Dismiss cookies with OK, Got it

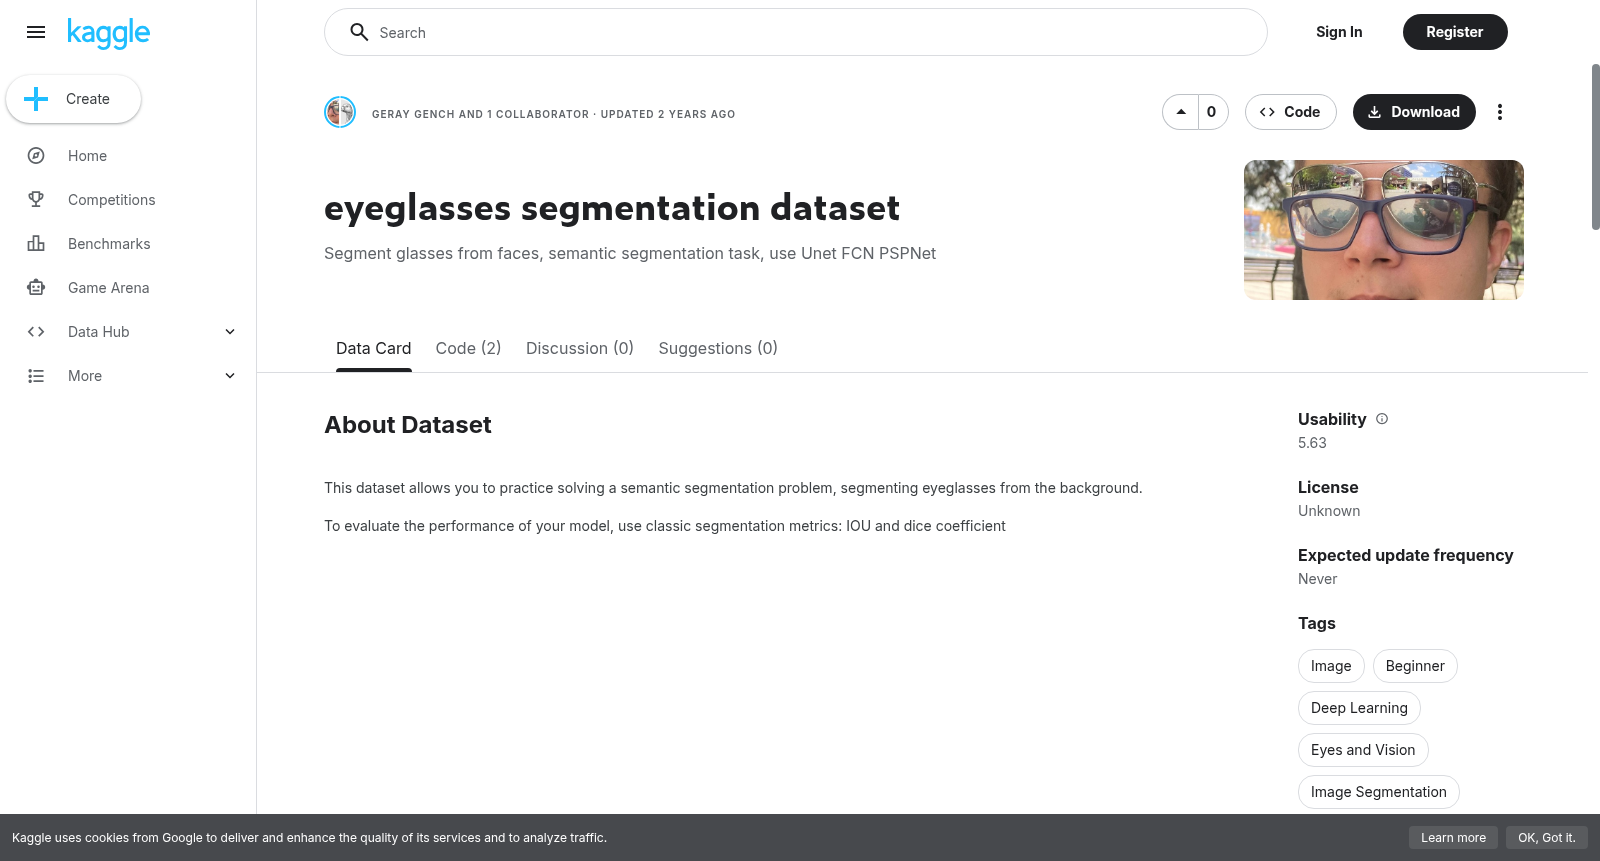coord(1546,838)
